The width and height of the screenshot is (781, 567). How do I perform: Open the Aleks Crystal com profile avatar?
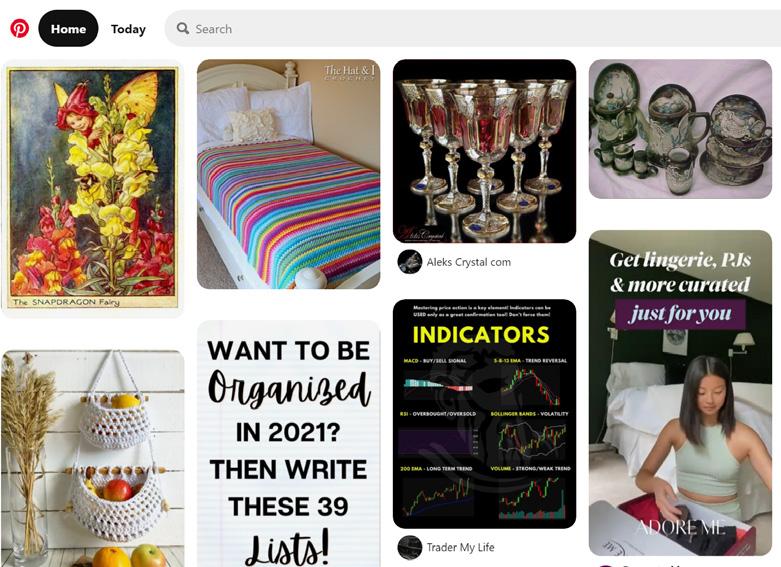click(x=409, y=262)
